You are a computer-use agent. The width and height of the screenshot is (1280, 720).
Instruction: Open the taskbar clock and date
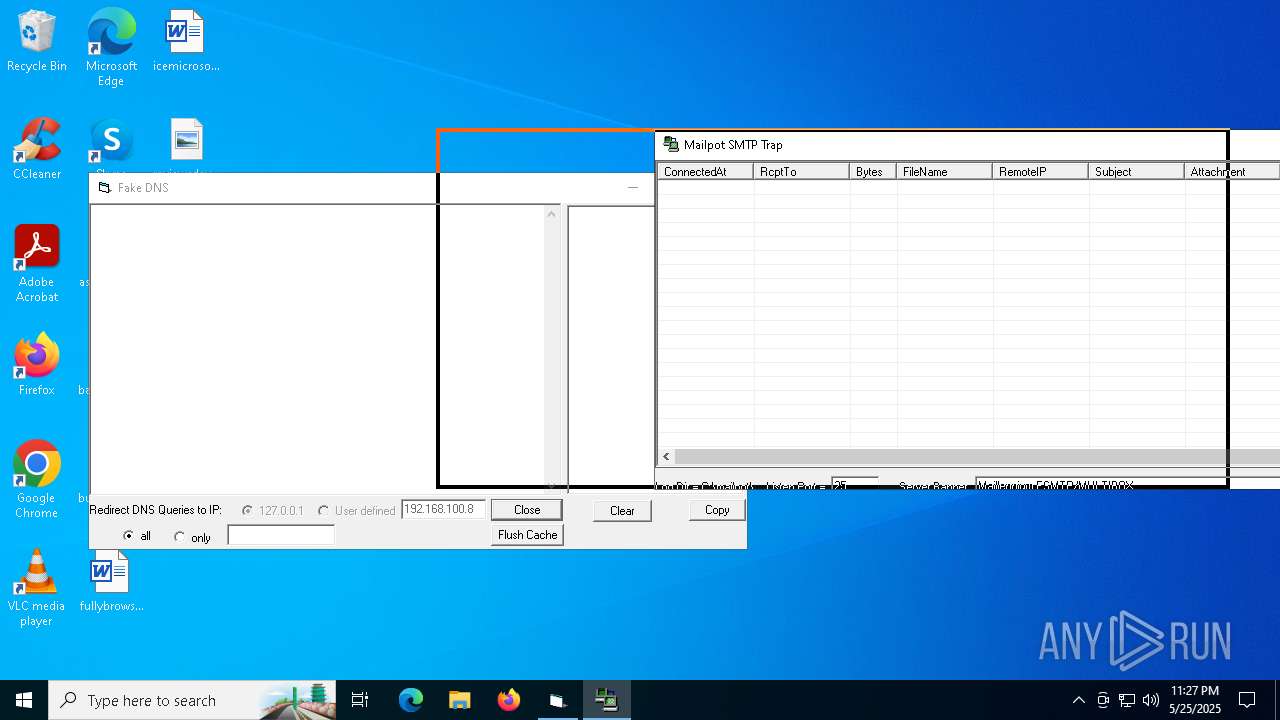[1194, 700]
